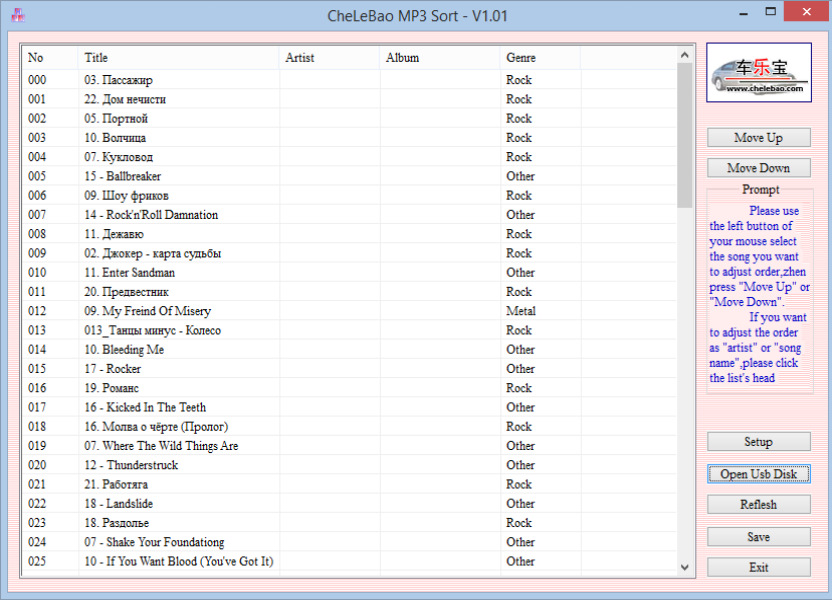Click the Other genre cell in row 005
This screenshot has width=832, height=600.
(x=521, y=176)
